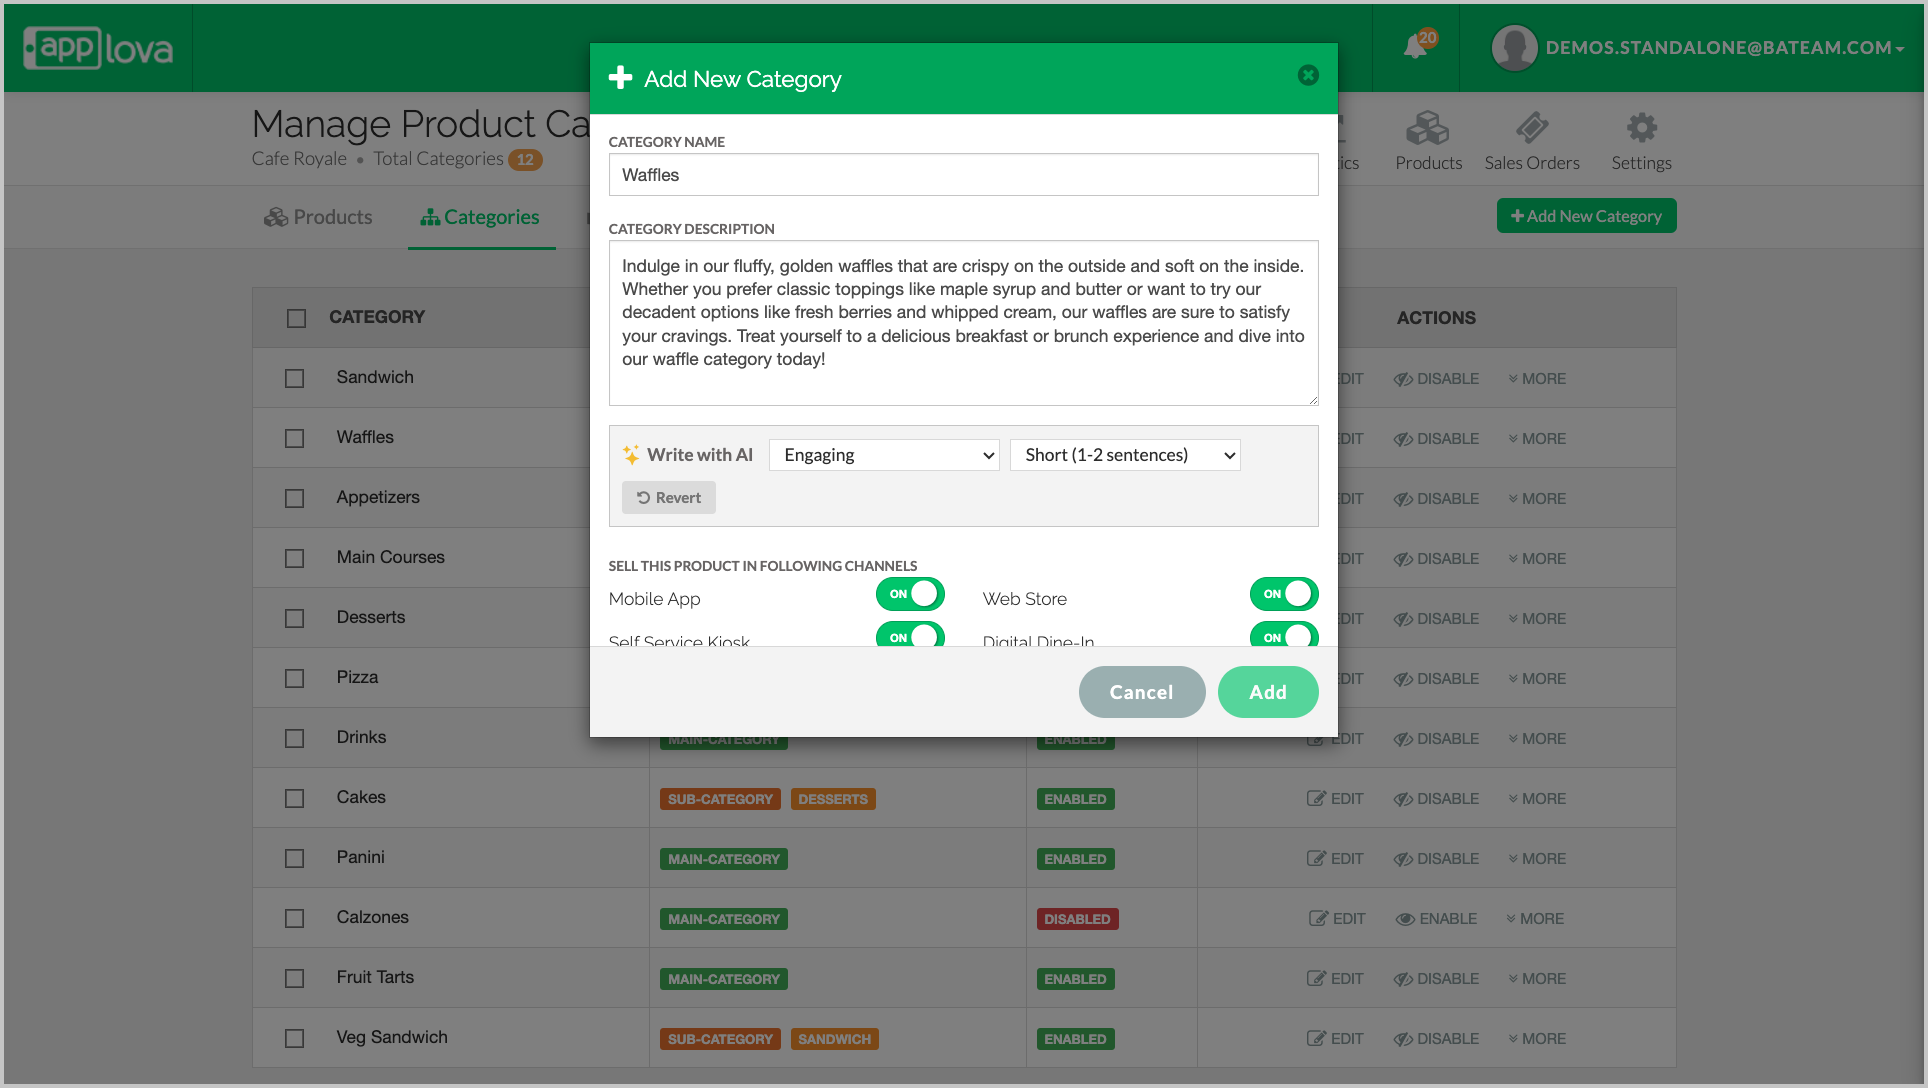The width and height of the screenshot is (1928, 1088).
Task: Open the Engaging tone dropdown
Action: 884,455
